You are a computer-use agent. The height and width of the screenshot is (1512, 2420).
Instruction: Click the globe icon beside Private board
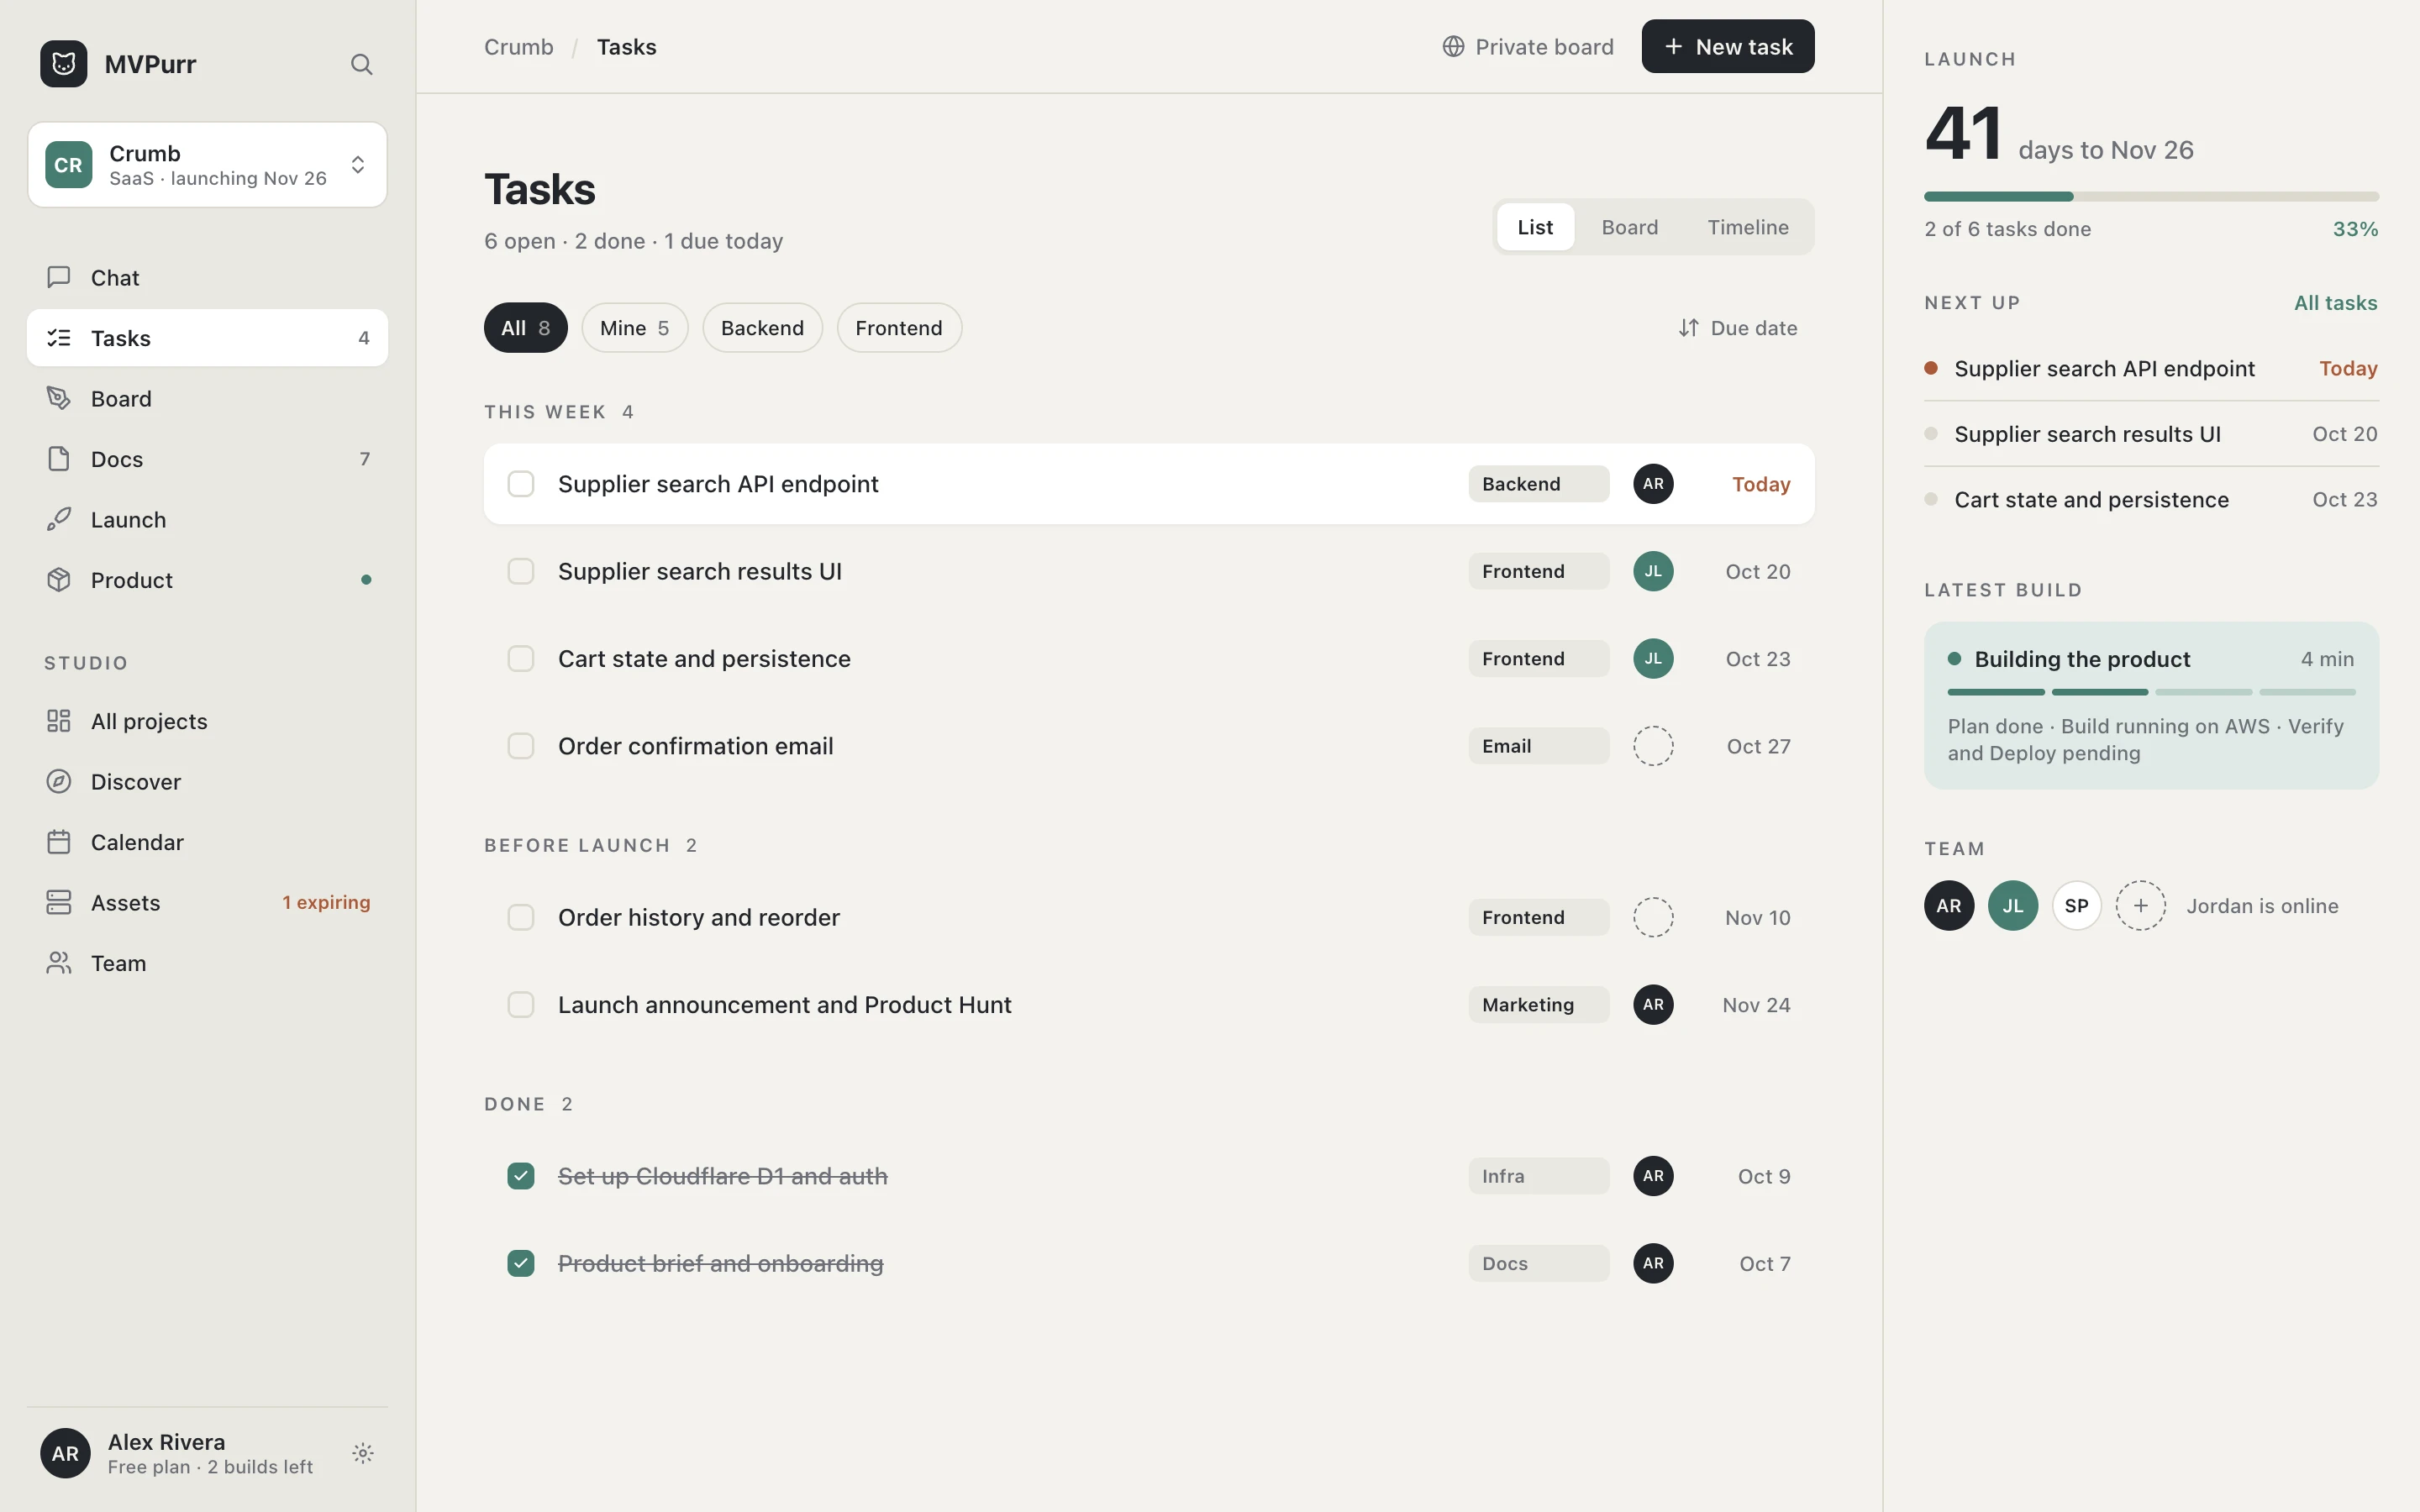point(1453,47)
